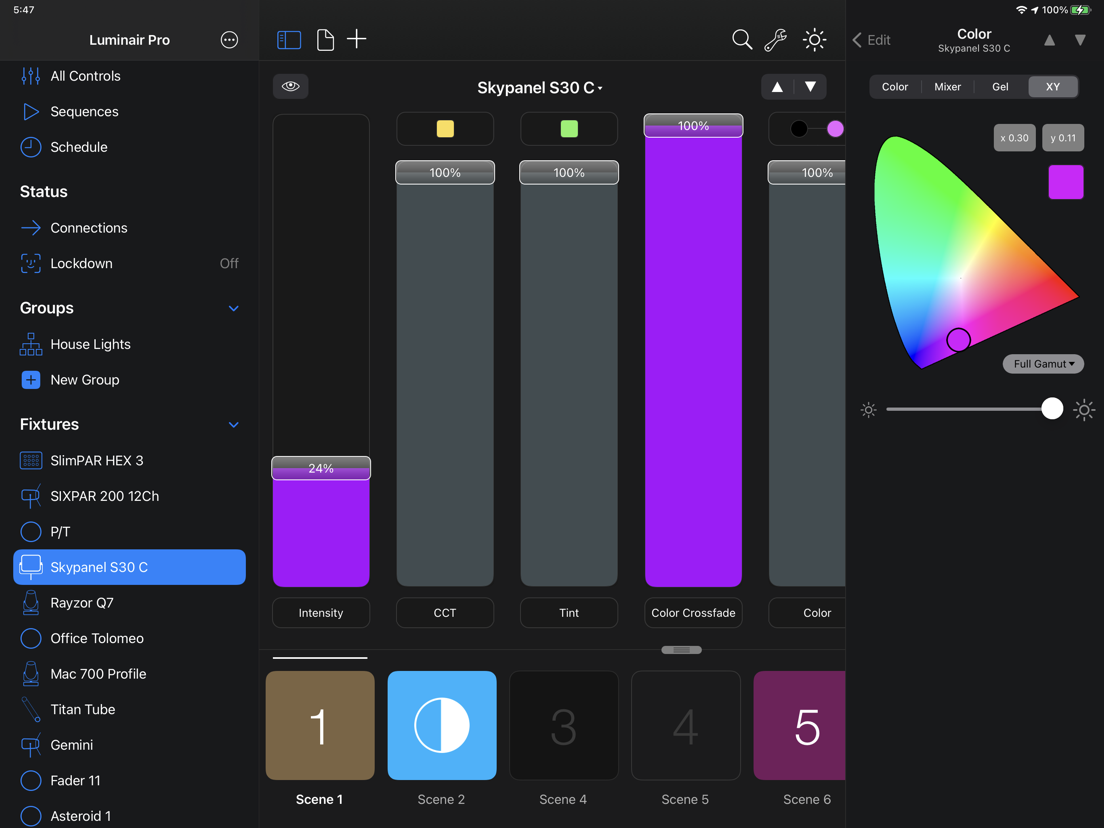Collapse the Fixtures section chevron
The image size is (1104, 828).
[x=234, y=425]
